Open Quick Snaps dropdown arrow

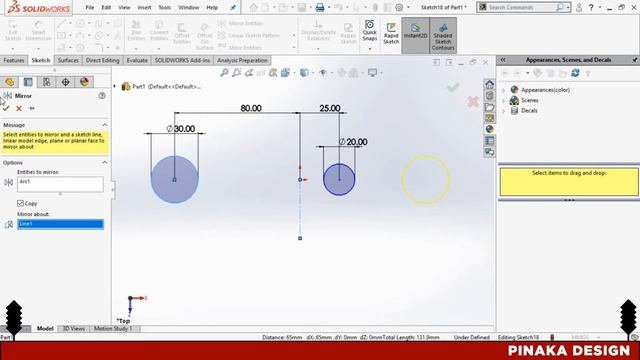click(x=369, y=49)
